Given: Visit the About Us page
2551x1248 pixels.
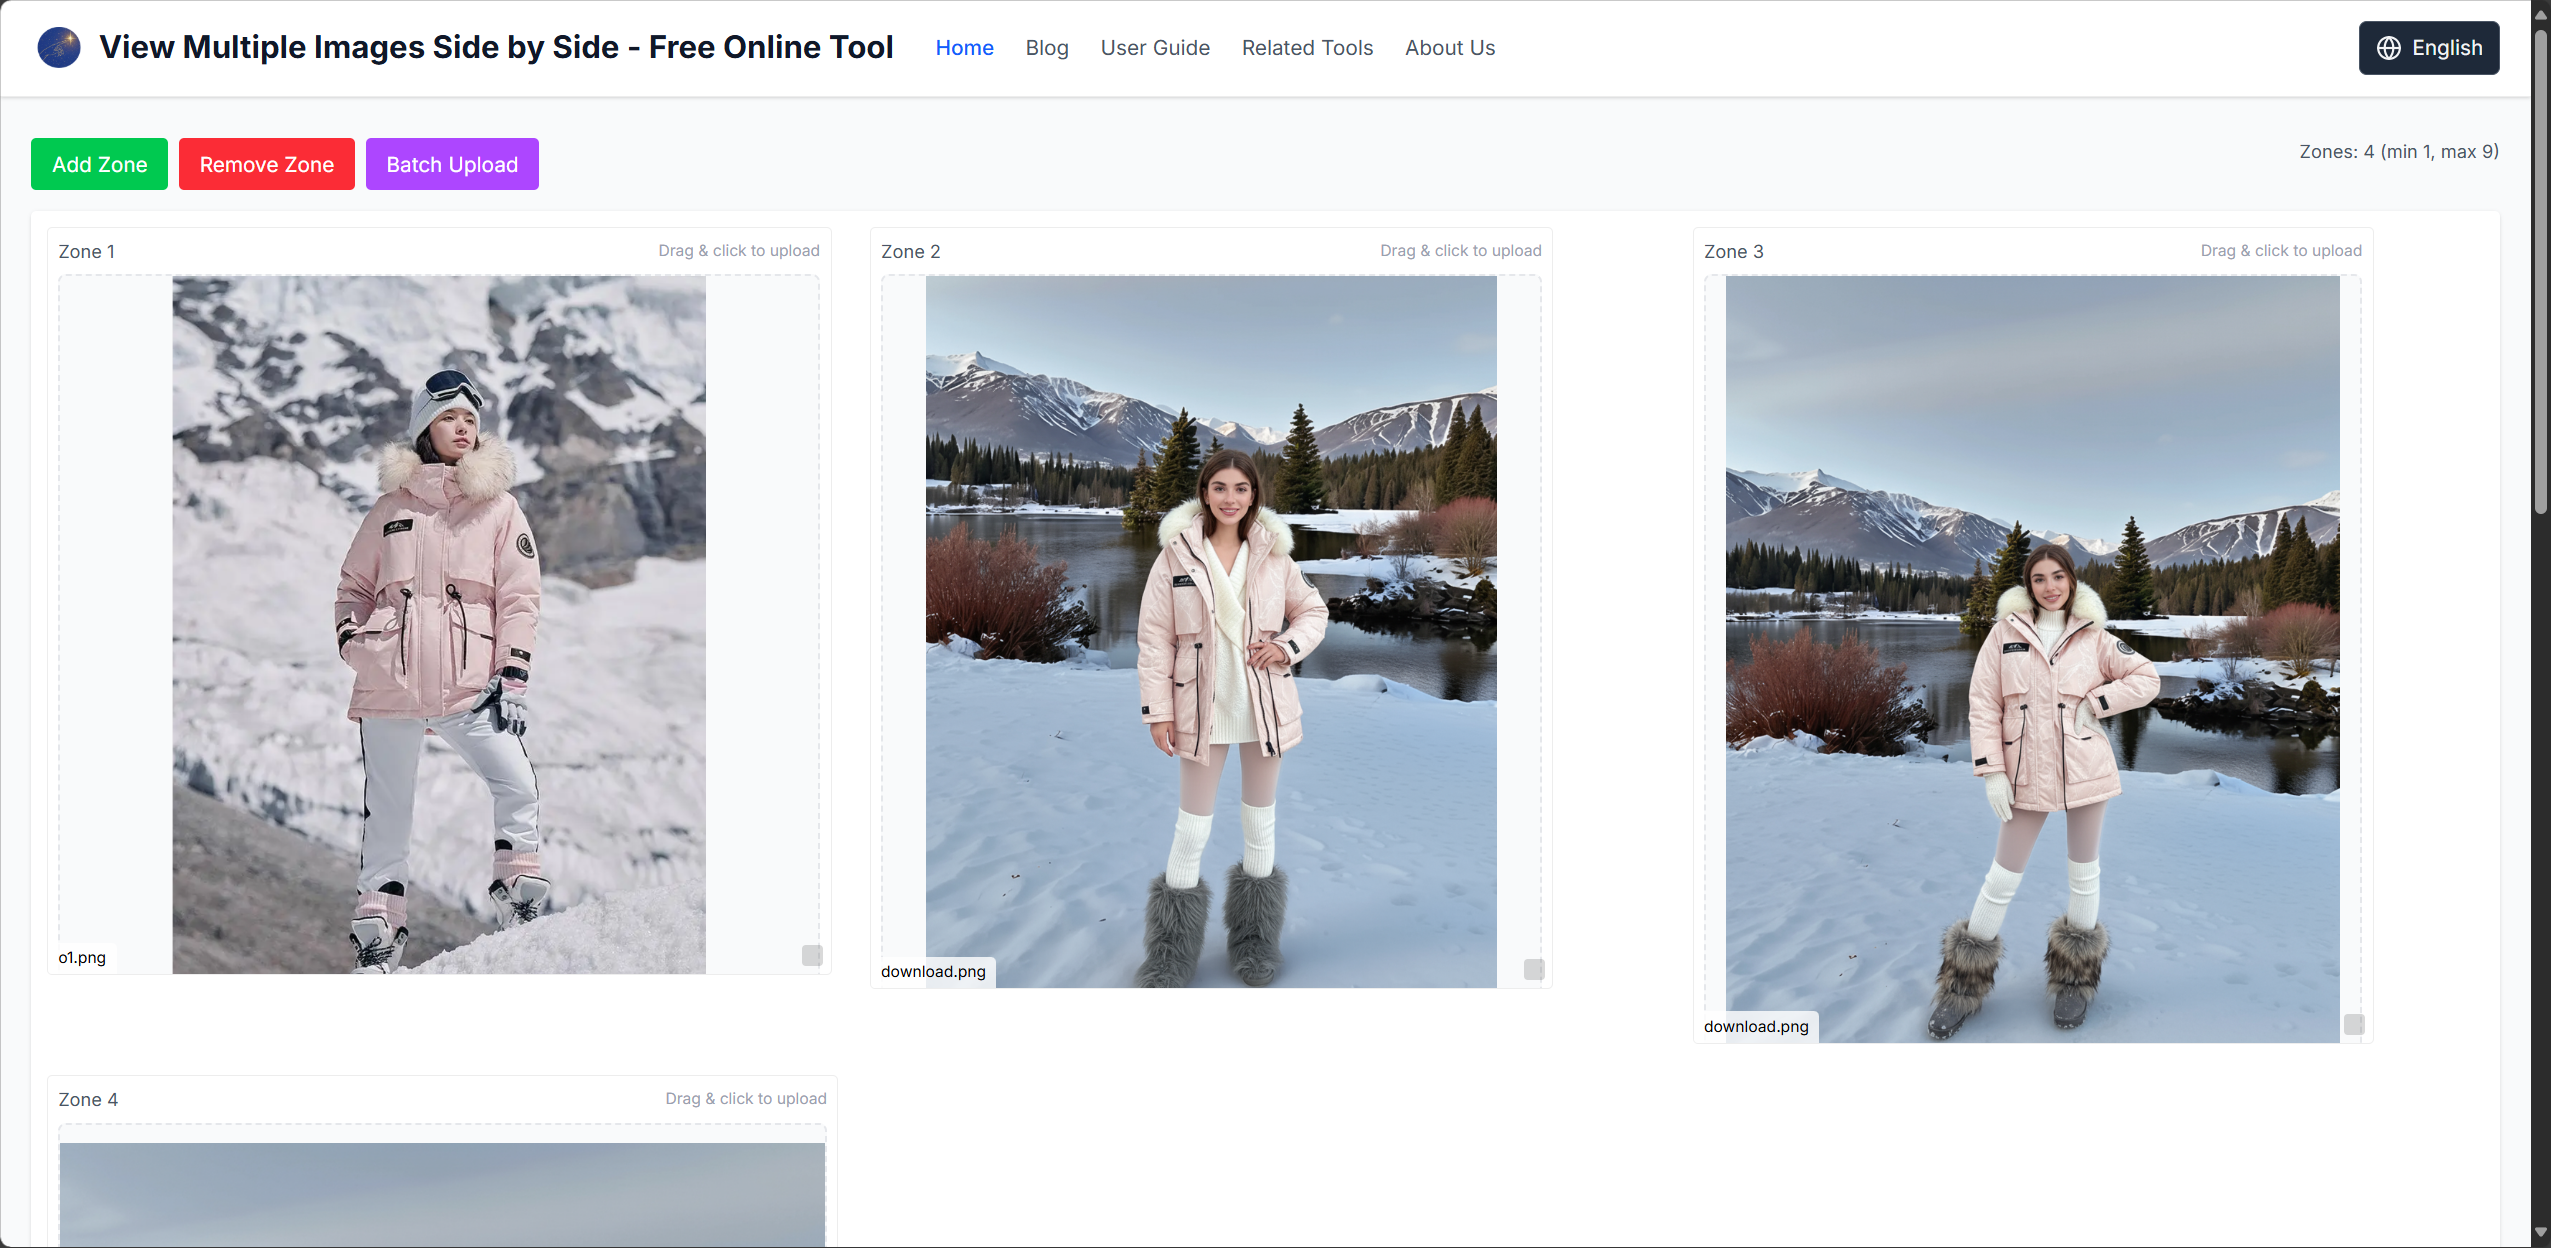Looking at the screenshot, I should (1450, 48).
